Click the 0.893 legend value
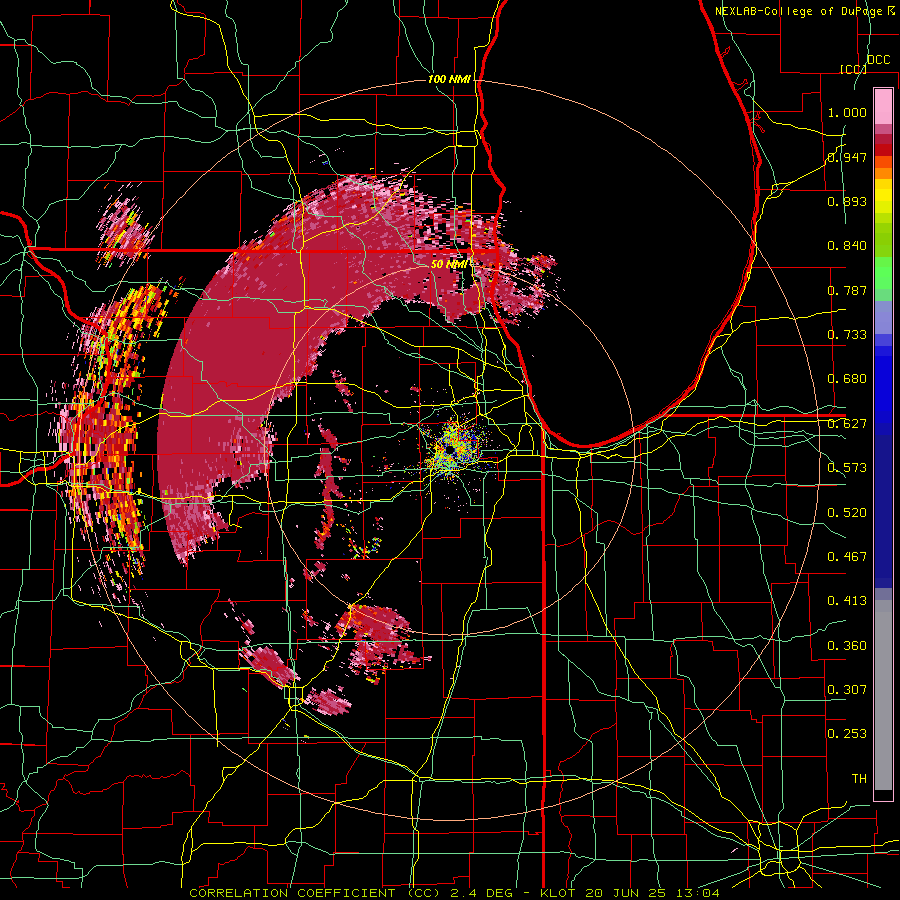This screenshot has width=900, height=900. click(x=847, y=201)
